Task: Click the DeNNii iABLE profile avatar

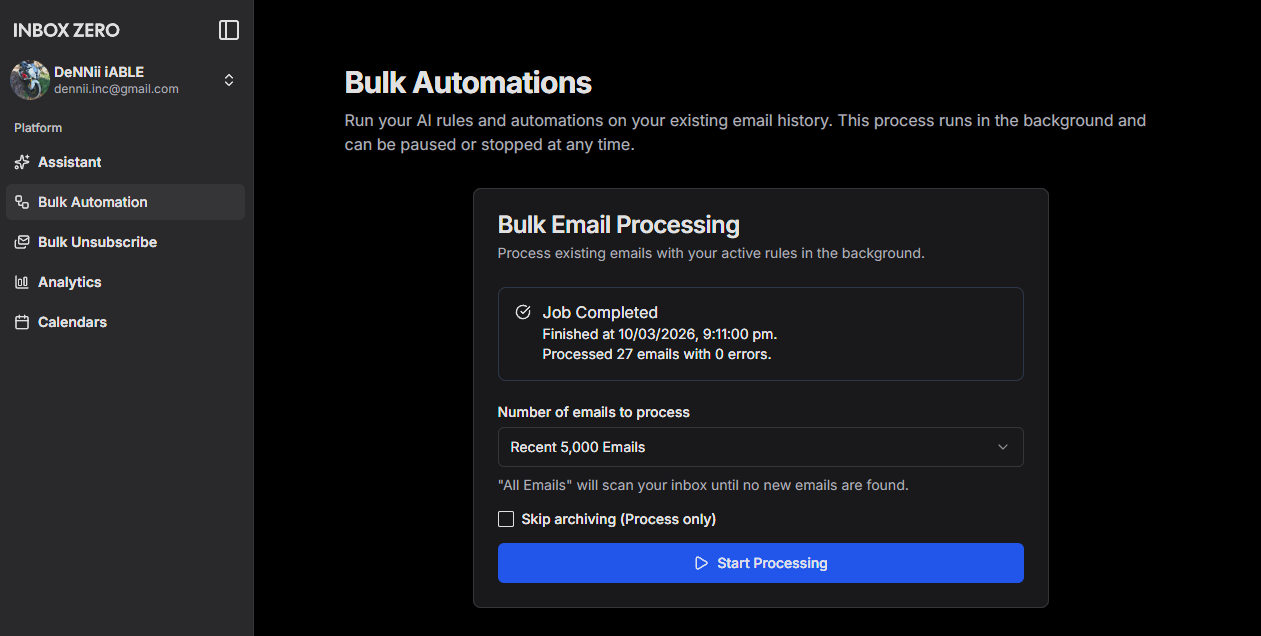Action: tap(30, 80)
